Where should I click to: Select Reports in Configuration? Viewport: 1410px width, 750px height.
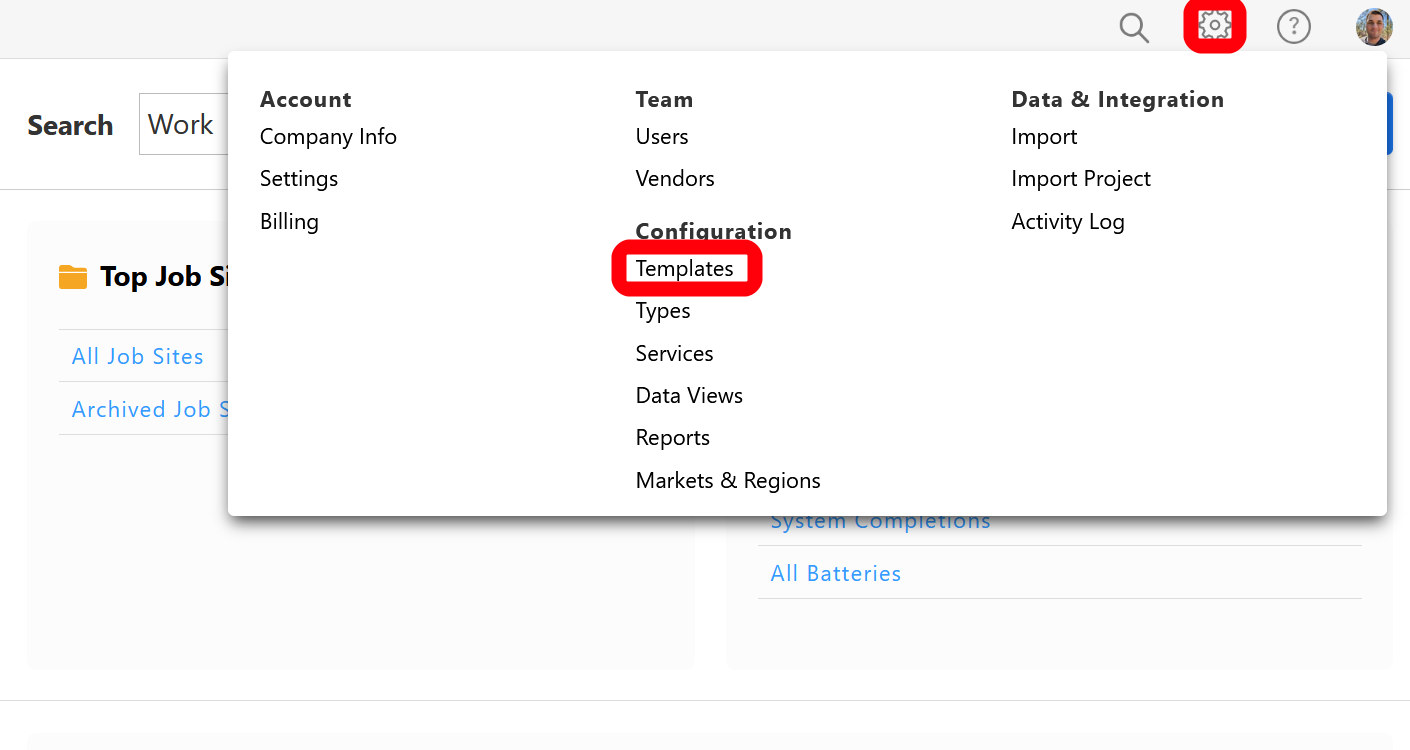click(673, 438)
